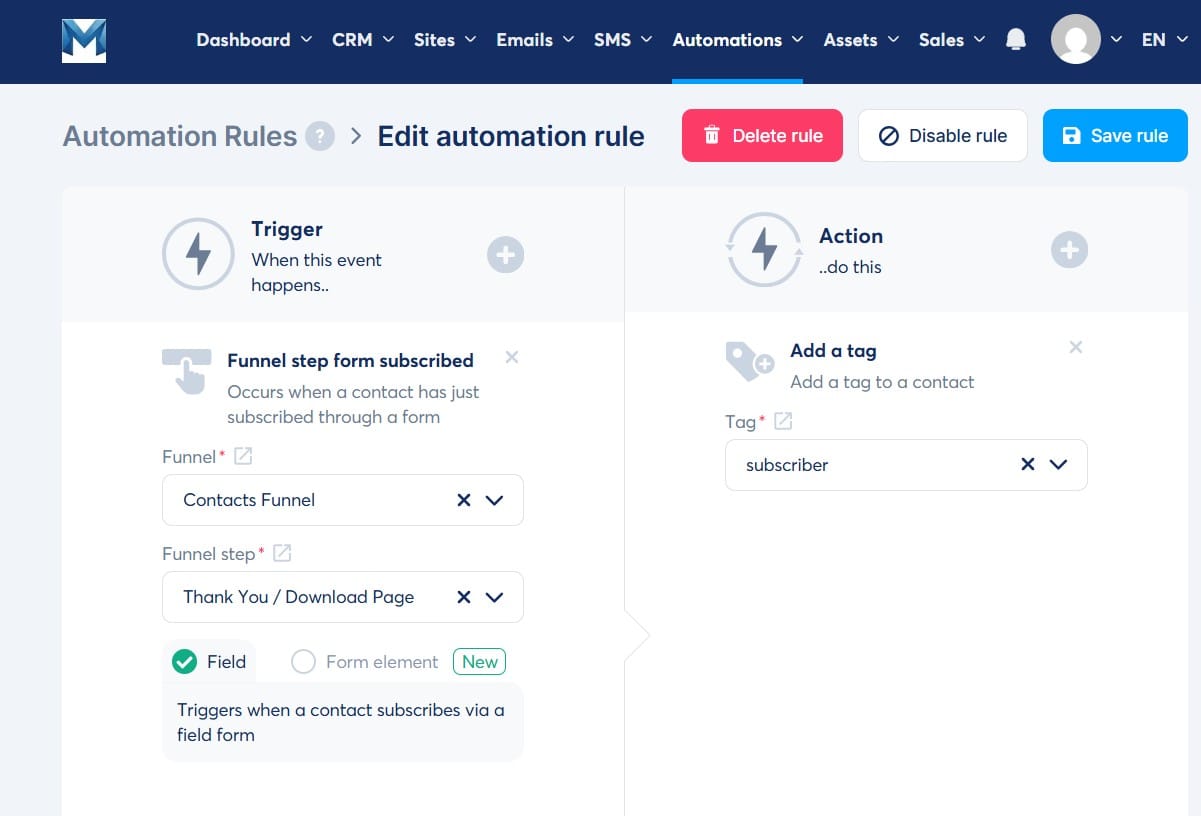Open external link next to Funnel step label
The width and height of the screenshot is (1201, 816).
pyautogui.click(x=282, y=553)
